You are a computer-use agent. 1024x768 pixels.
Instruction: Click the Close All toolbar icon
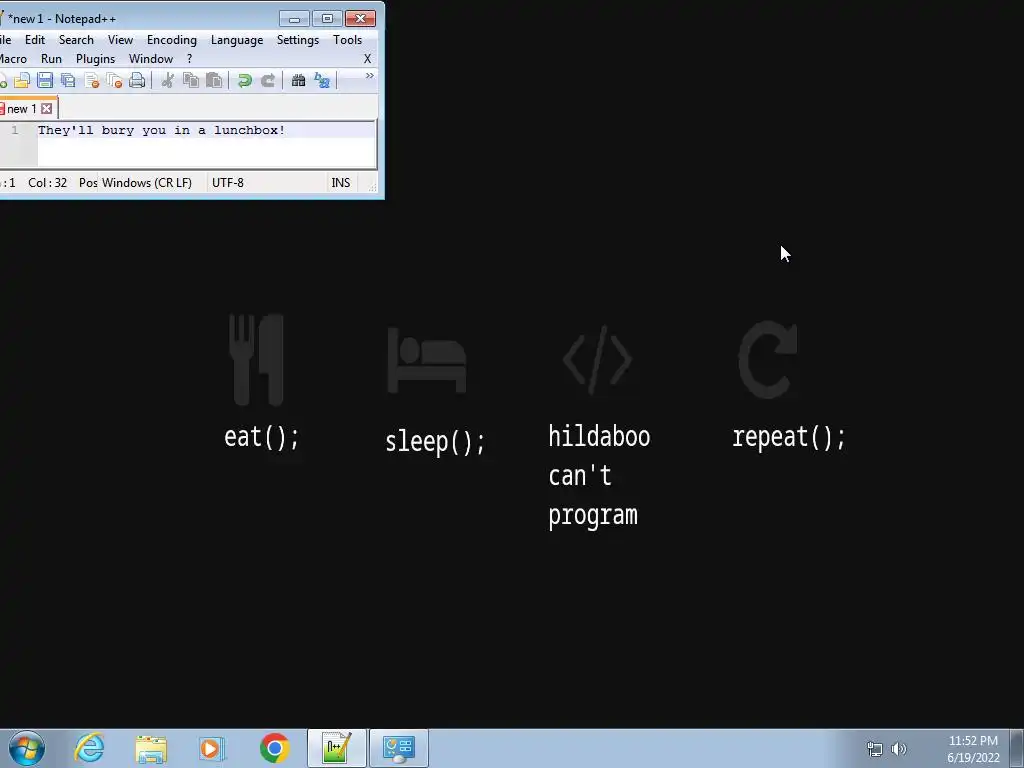point(114,80)
